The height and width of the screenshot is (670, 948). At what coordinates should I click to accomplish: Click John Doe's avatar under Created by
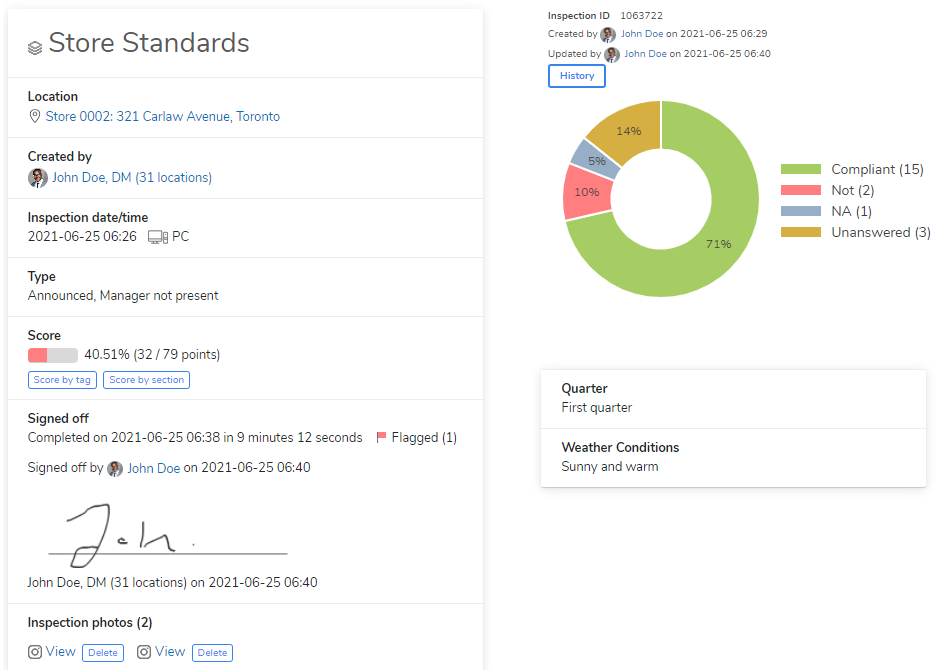pos(37,177)
